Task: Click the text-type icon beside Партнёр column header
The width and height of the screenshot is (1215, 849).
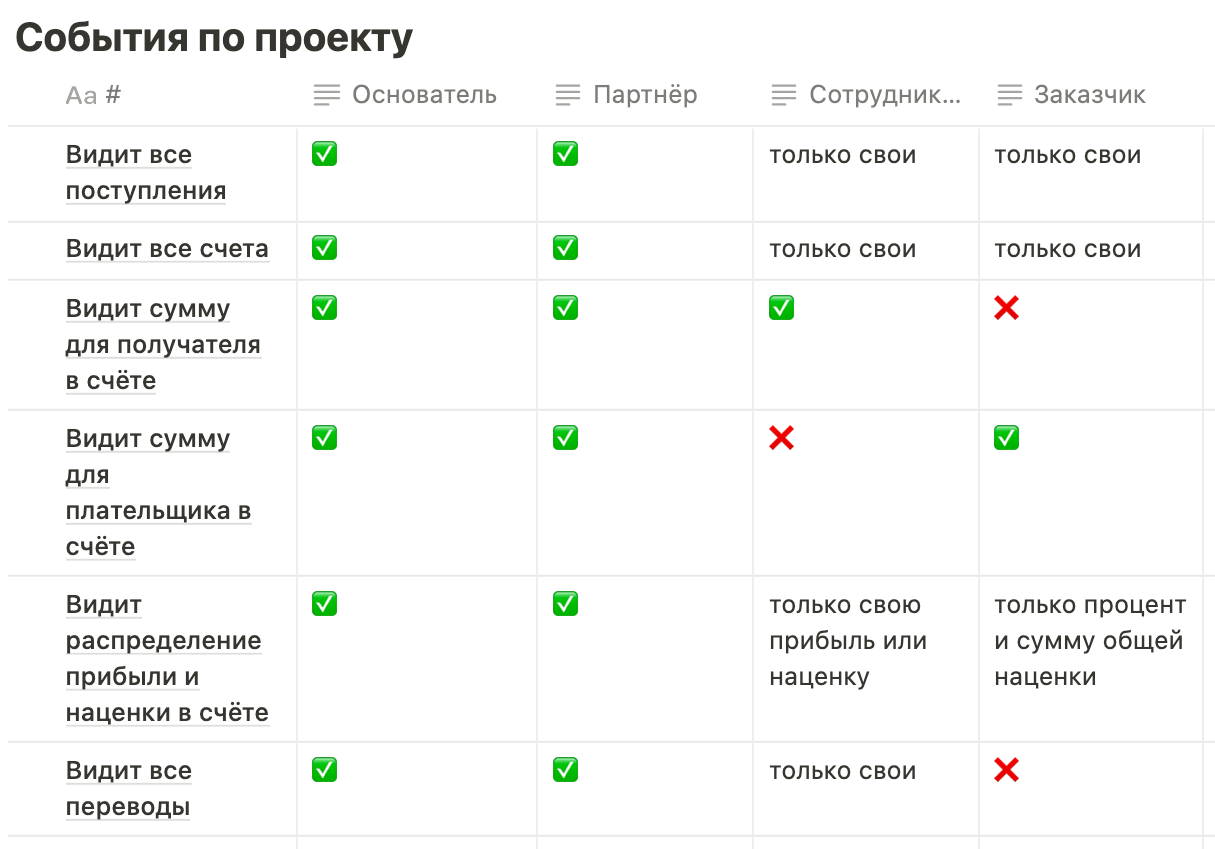Action: [x=567, y=95]
